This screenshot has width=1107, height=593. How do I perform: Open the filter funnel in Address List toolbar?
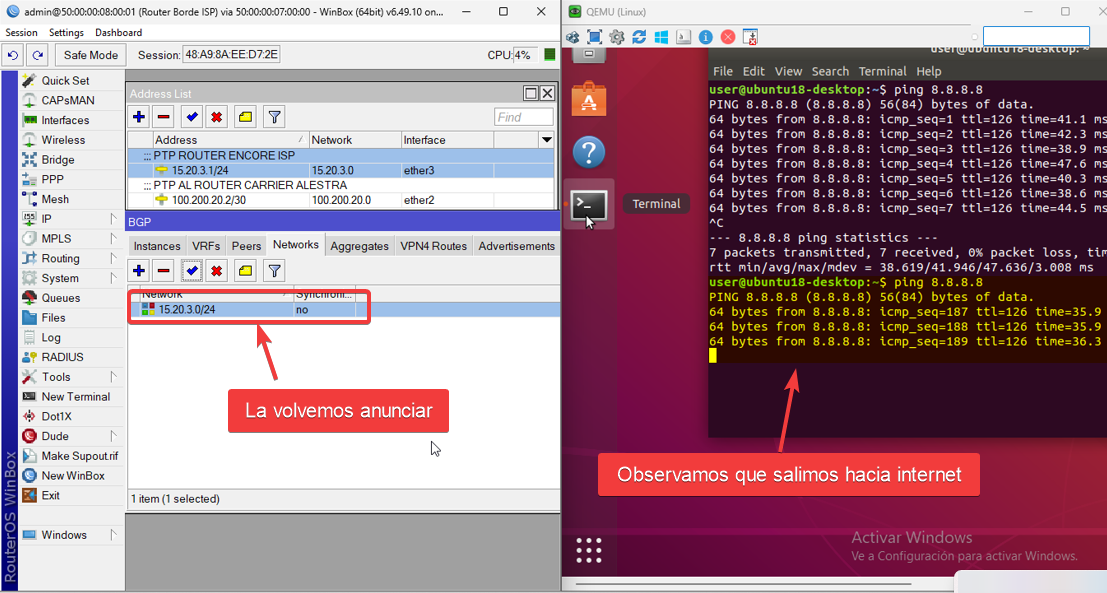point(274,117)
